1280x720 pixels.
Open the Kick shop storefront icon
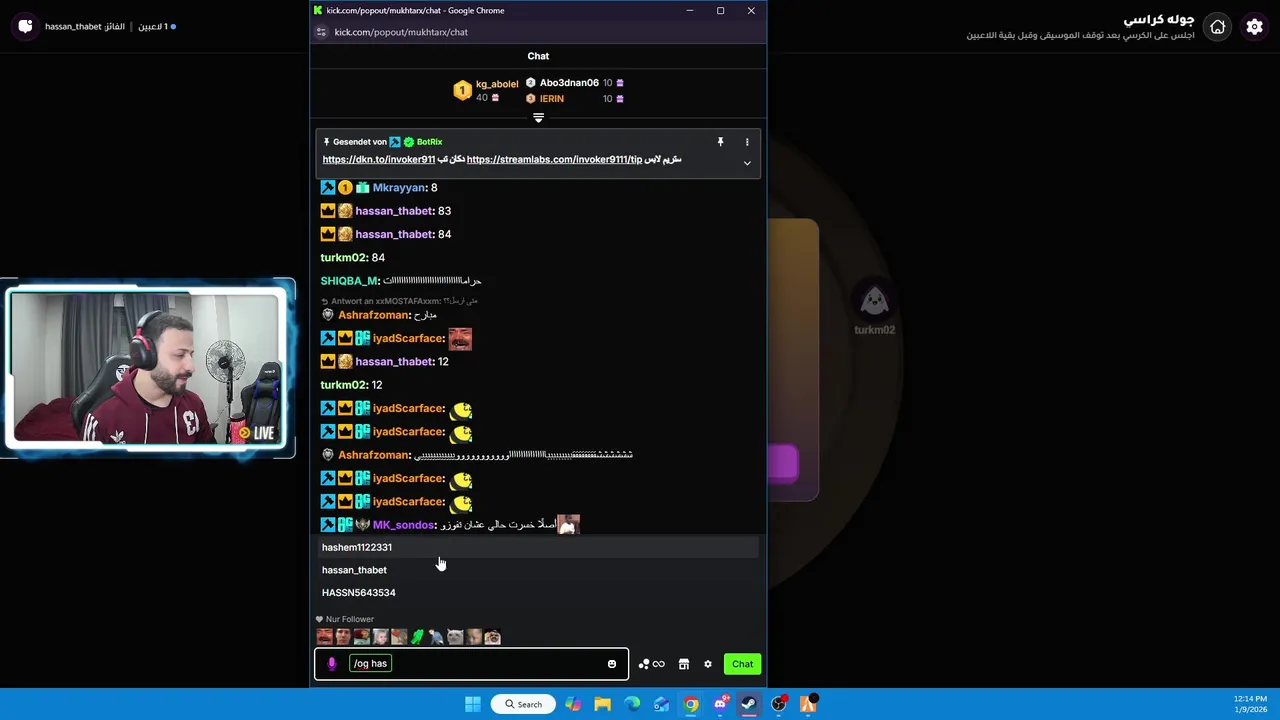pyautogui.click(x=684, y=664)
